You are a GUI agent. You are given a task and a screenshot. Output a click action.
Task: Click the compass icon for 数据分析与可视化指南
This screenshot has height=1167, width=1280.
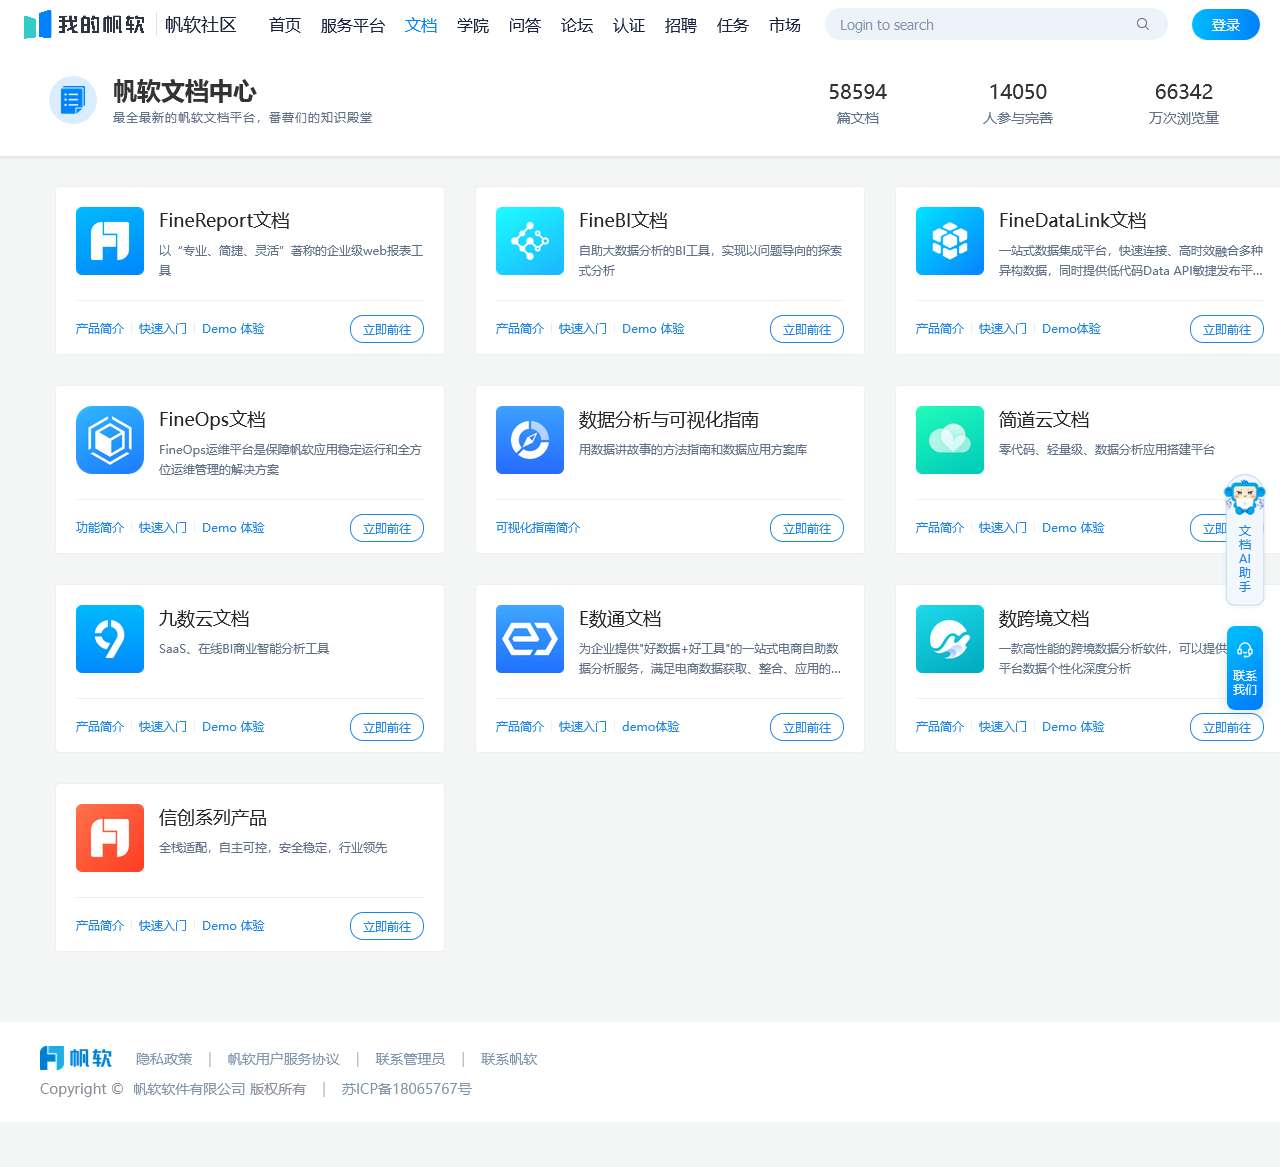[x=530, y=440]
